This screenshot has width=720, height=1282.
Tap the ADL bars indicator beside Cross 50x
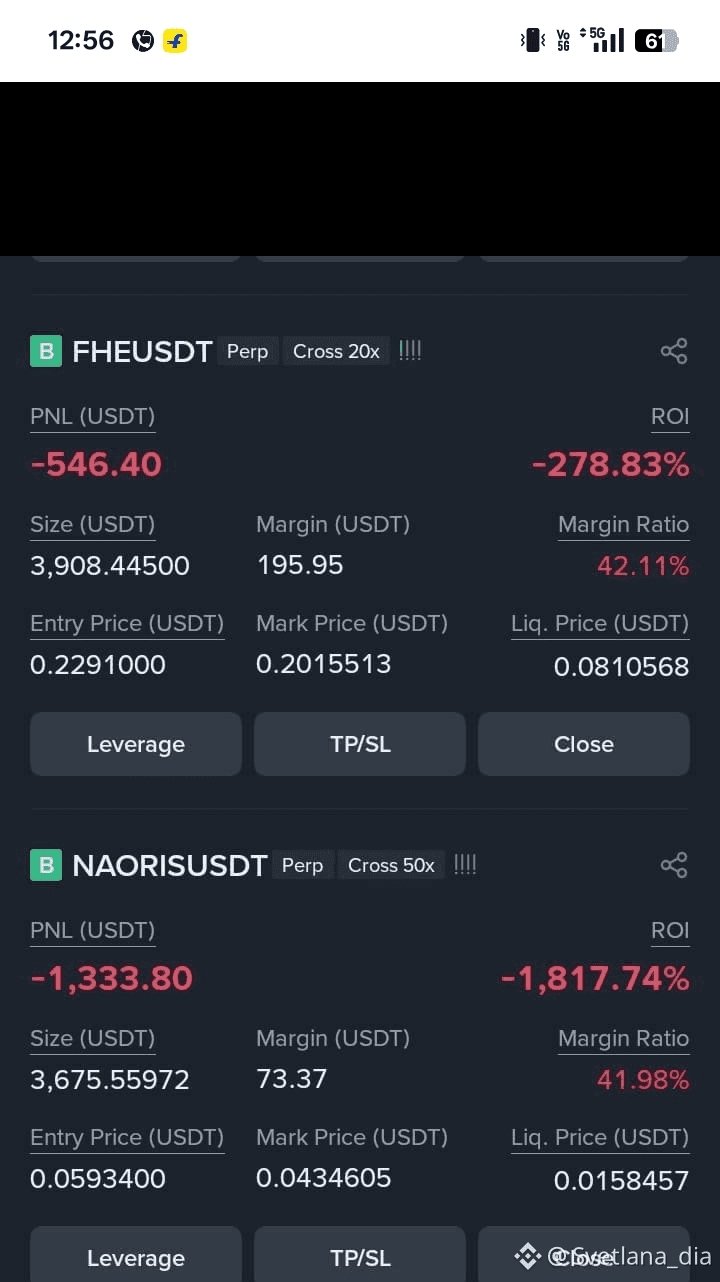pos(465,865)
